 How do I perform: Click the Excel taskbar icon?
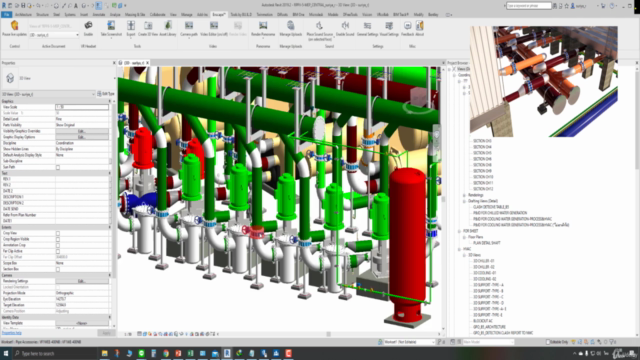pos(190,353)
